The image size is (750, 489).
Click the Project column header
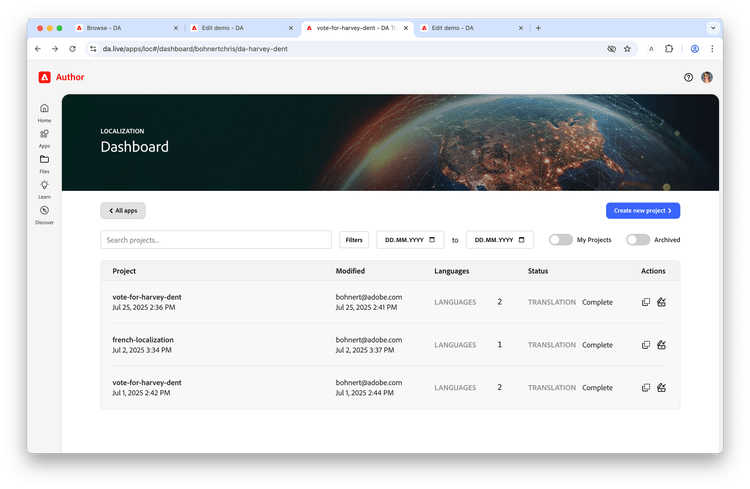point(124,271)
